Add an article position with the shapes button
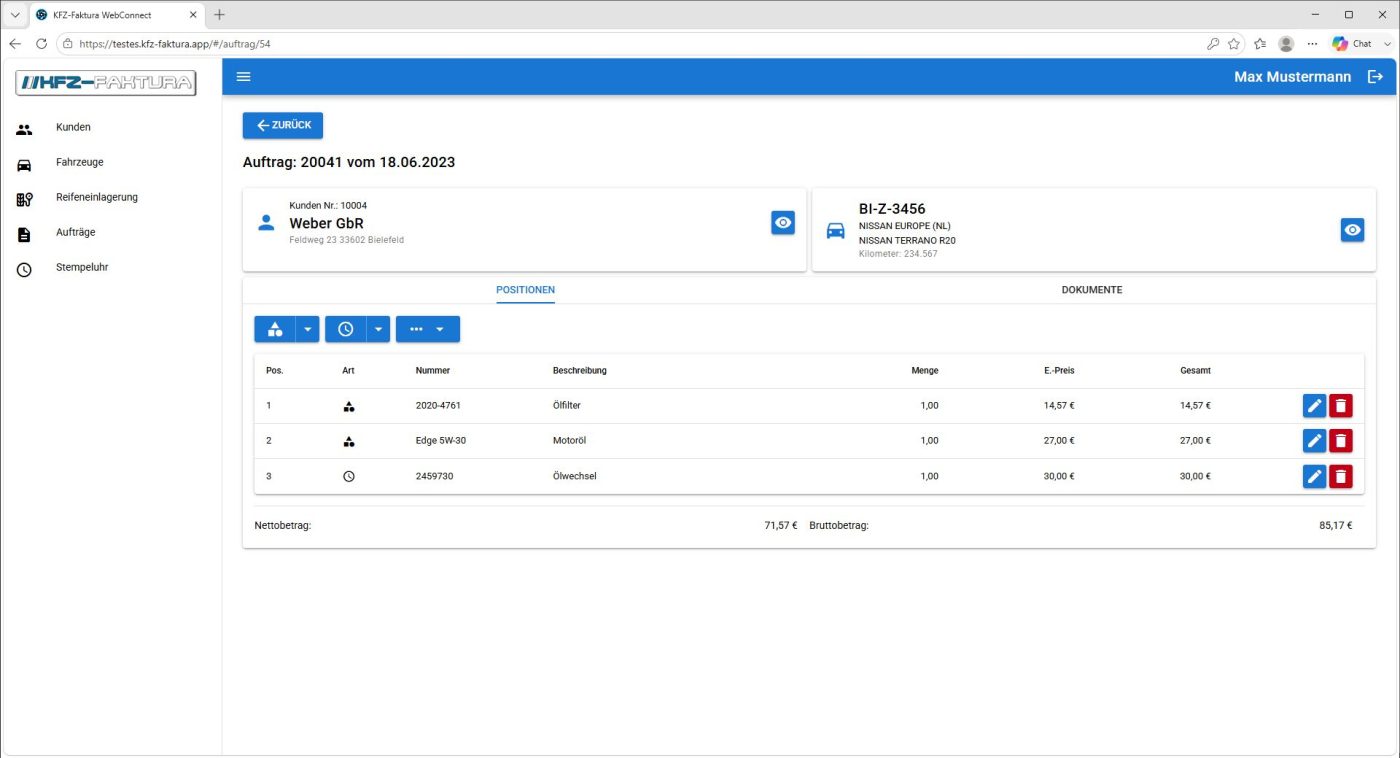Screen dimensions: 1400x758 [275, 329]
